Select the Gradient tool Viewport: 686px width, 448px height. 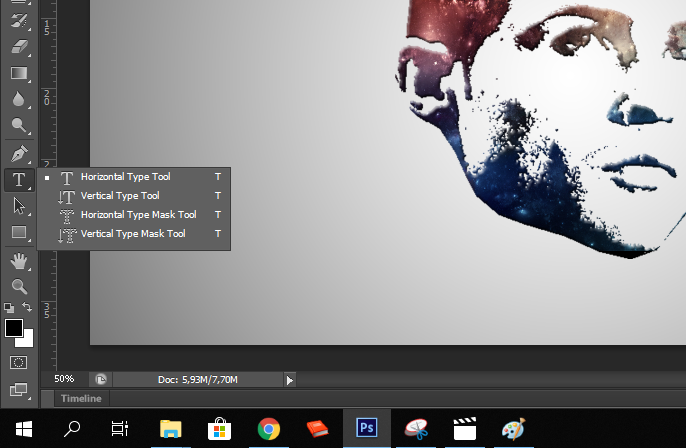click(19, 73)
